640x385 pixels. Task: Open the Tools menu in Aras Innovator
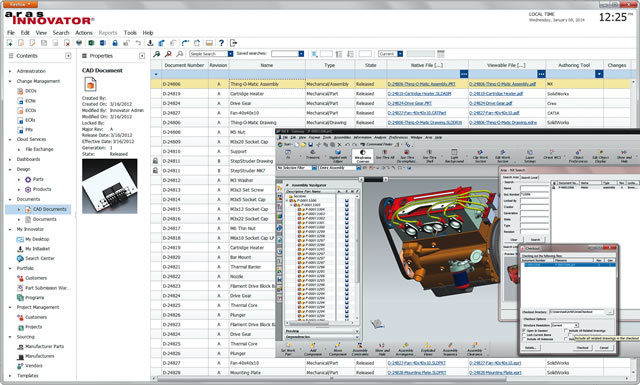pyautogui.click(x=130, y=33)
